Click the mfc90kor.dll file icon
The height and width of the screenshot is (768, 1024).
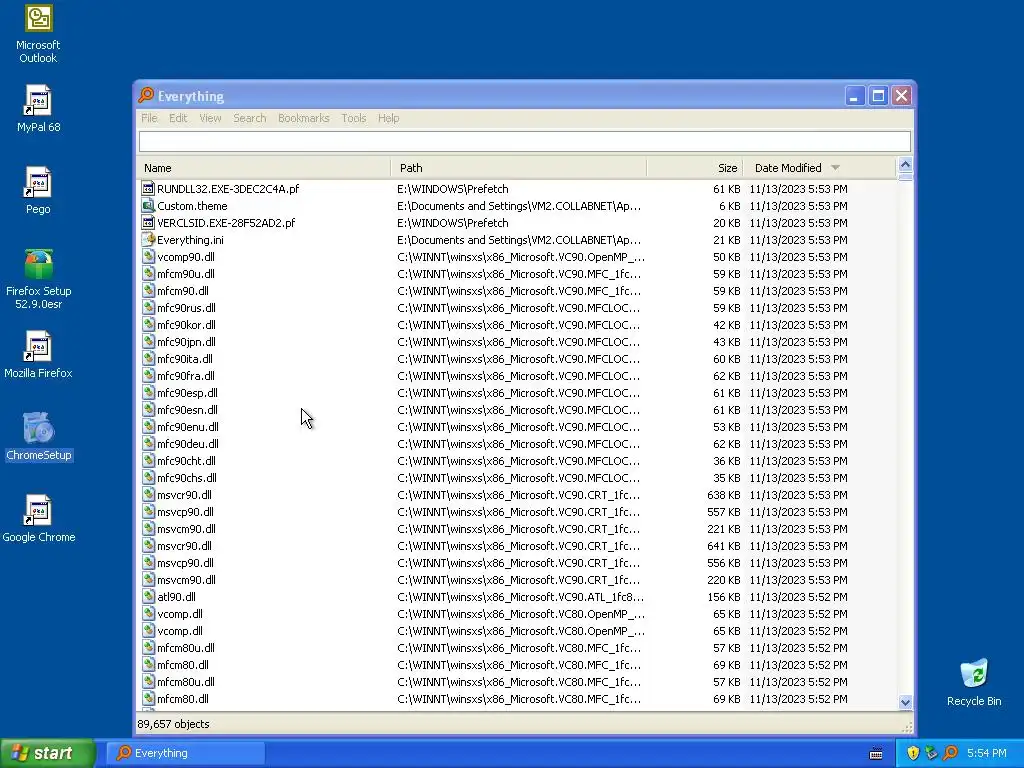tap(148, 325)
